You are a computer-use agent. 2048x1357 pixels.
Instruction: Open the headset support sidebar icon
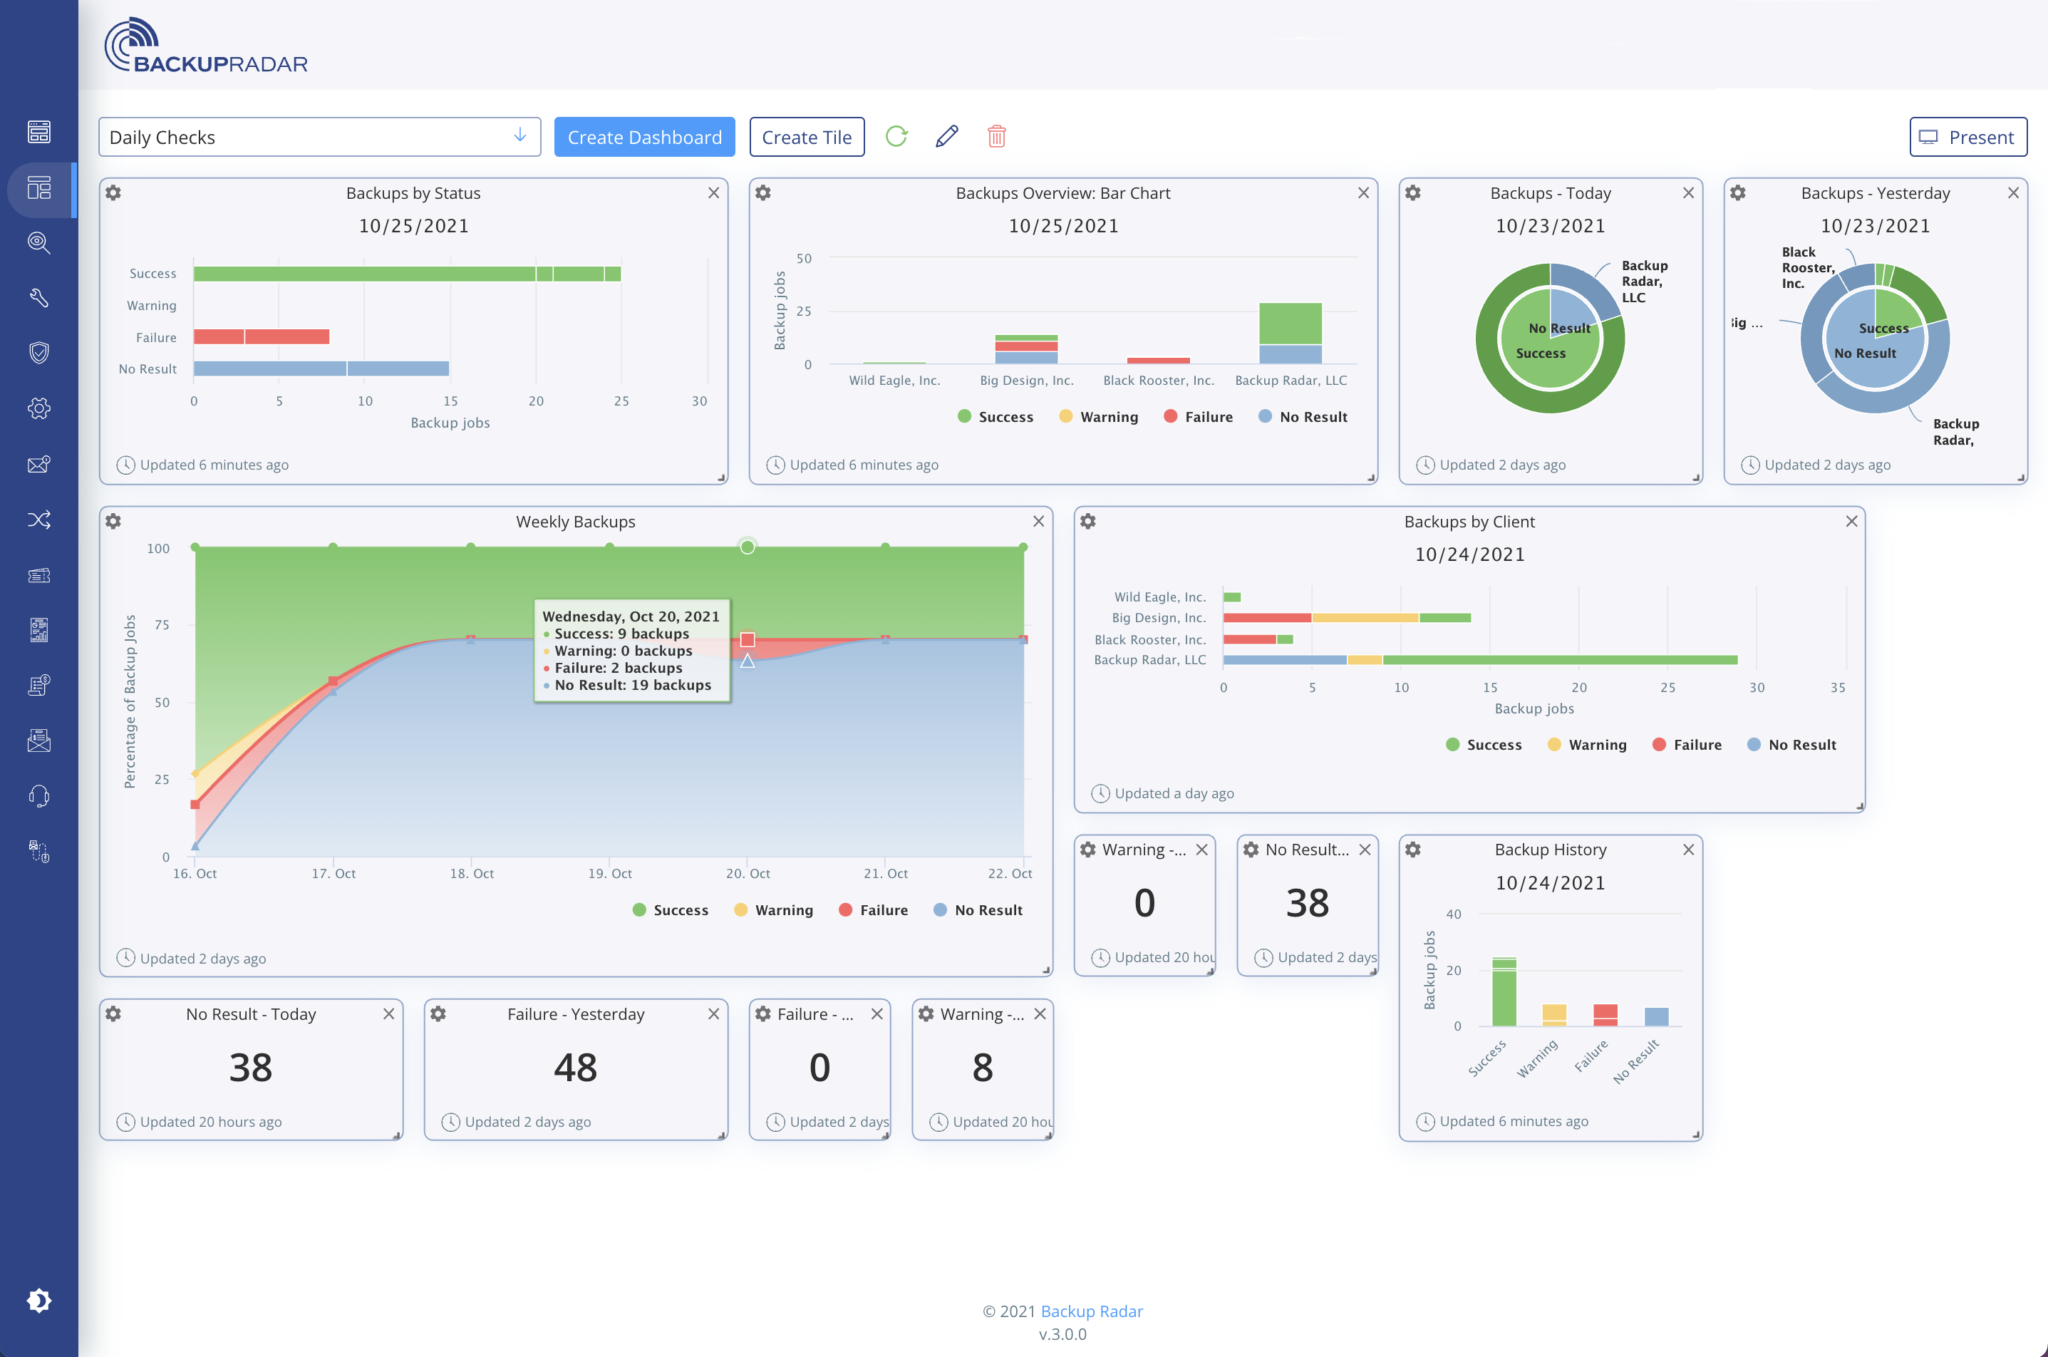point(39,796)
